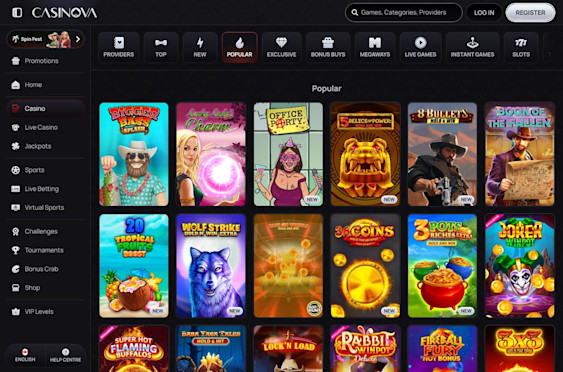563x372 pixels.
Task: Click the Sports ball icon
Action: tap(15, 170)
